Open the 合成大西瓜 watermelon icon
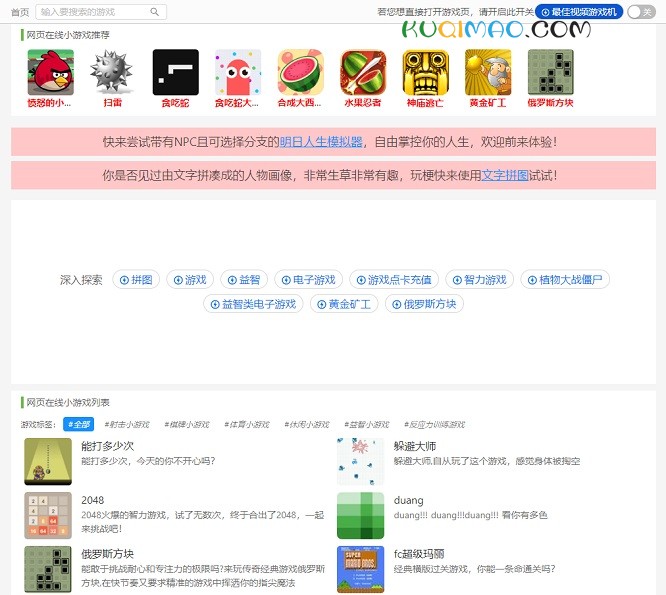The width and height of the screenshot is (666, 595). coord(301,72)
